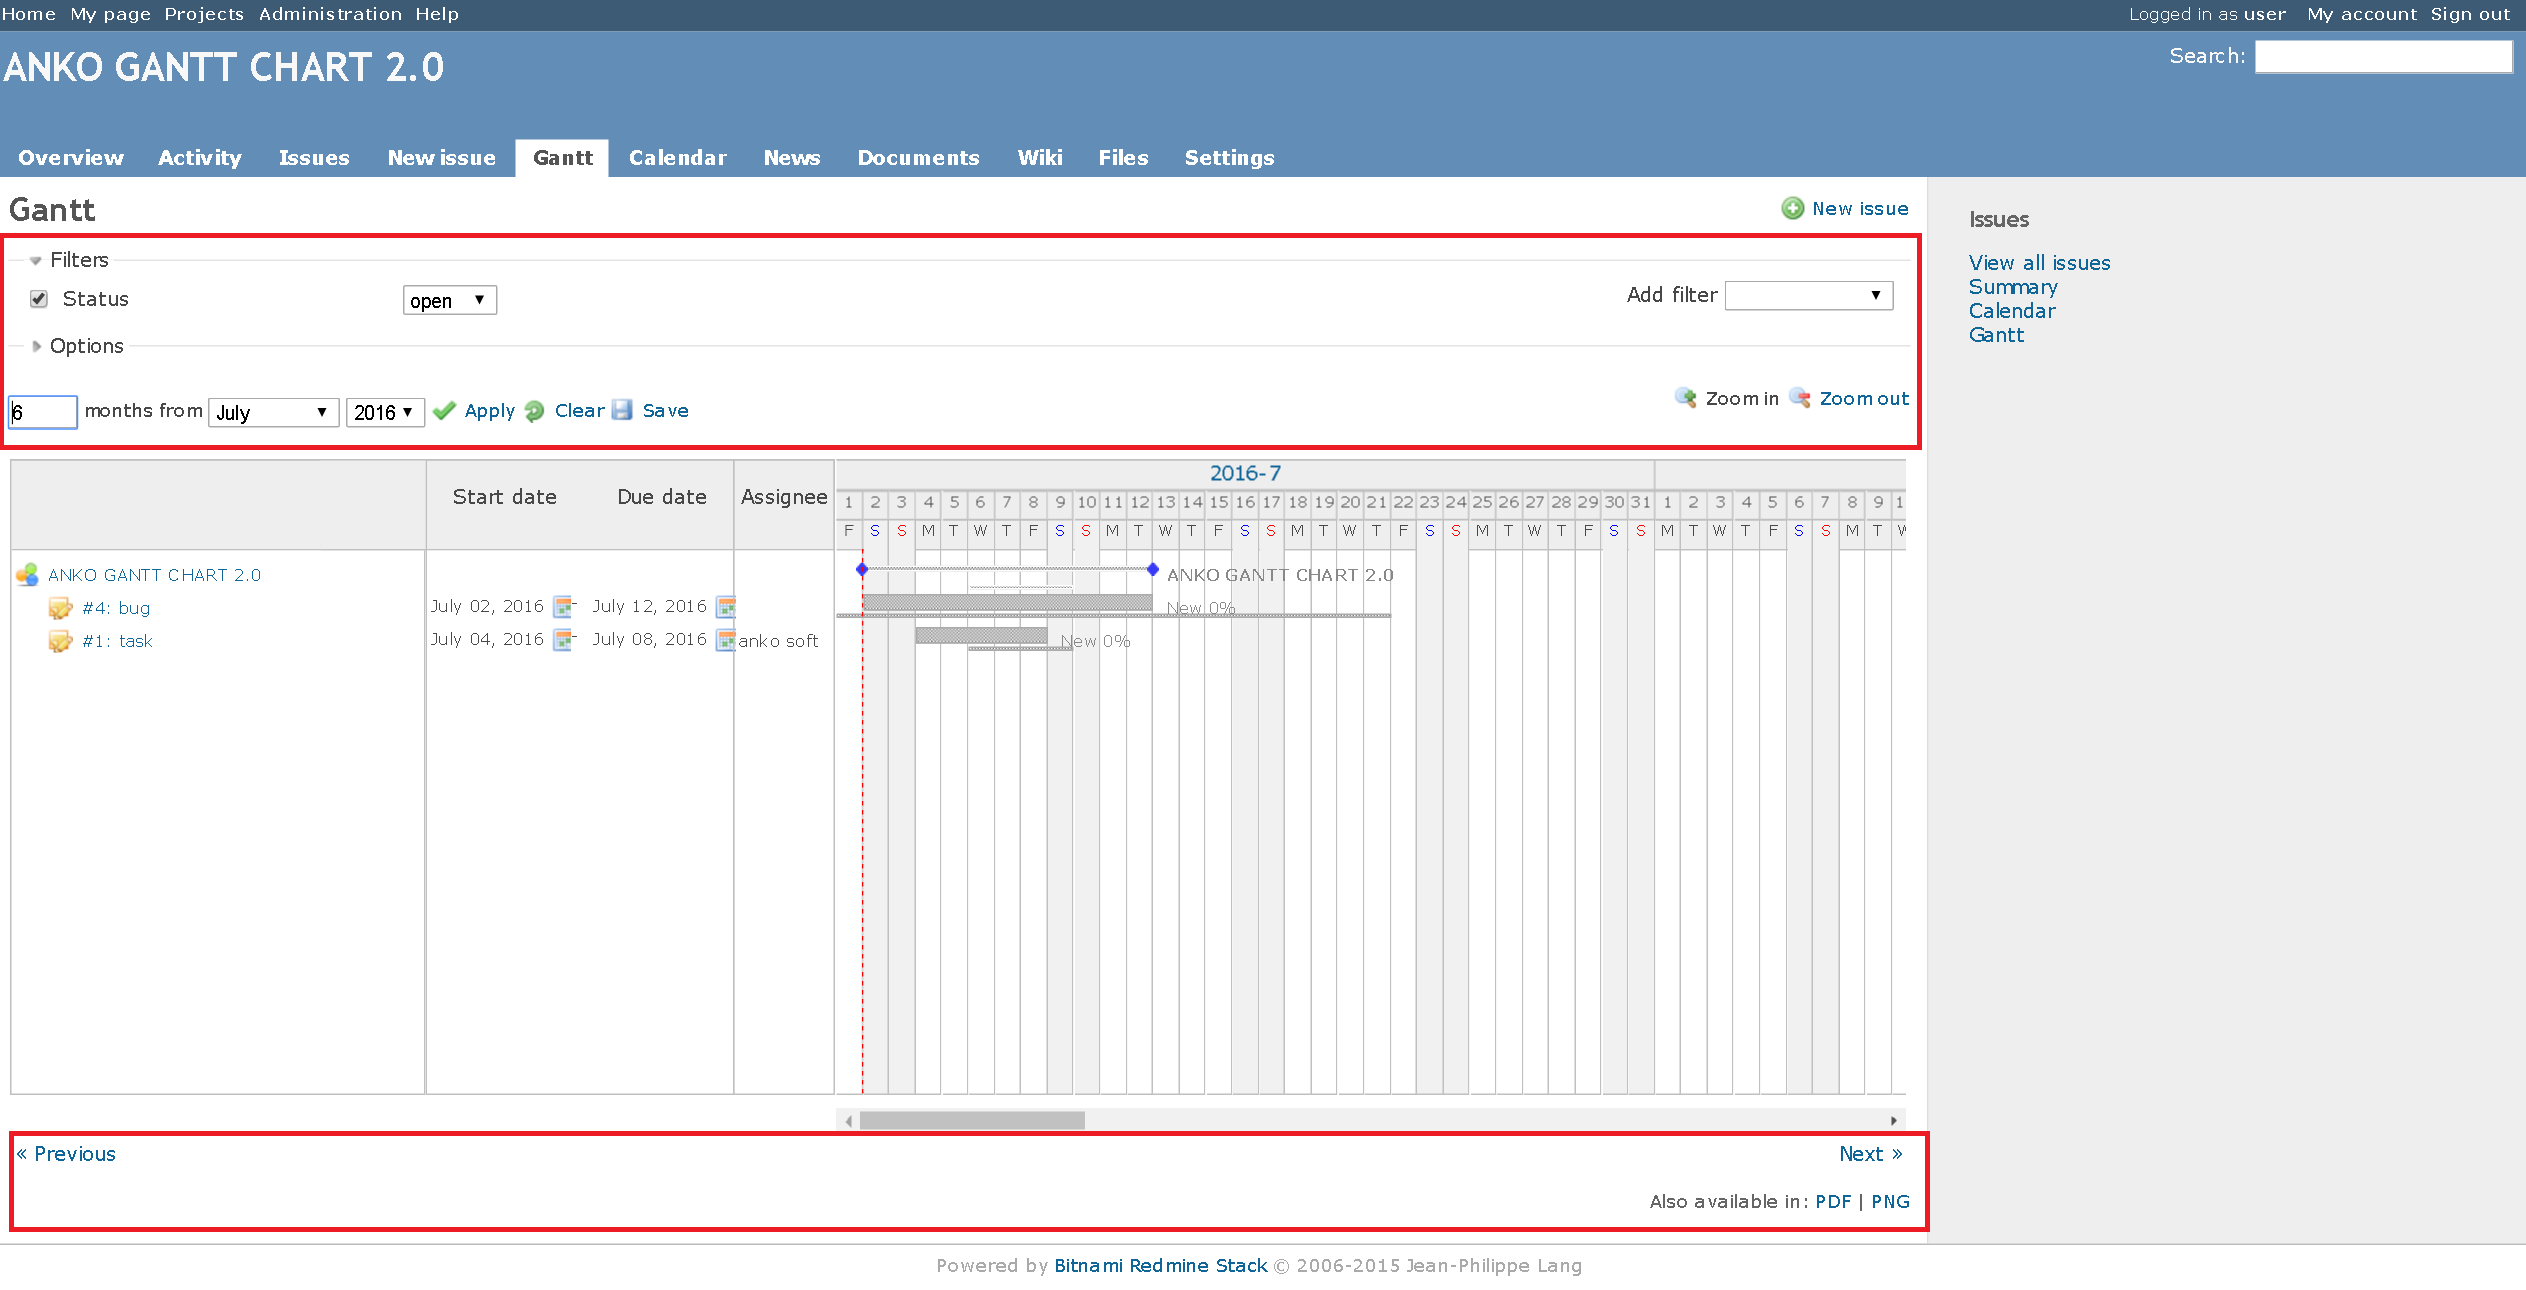
Task: Click the Clear refresh icon
Action: [535, 411]
